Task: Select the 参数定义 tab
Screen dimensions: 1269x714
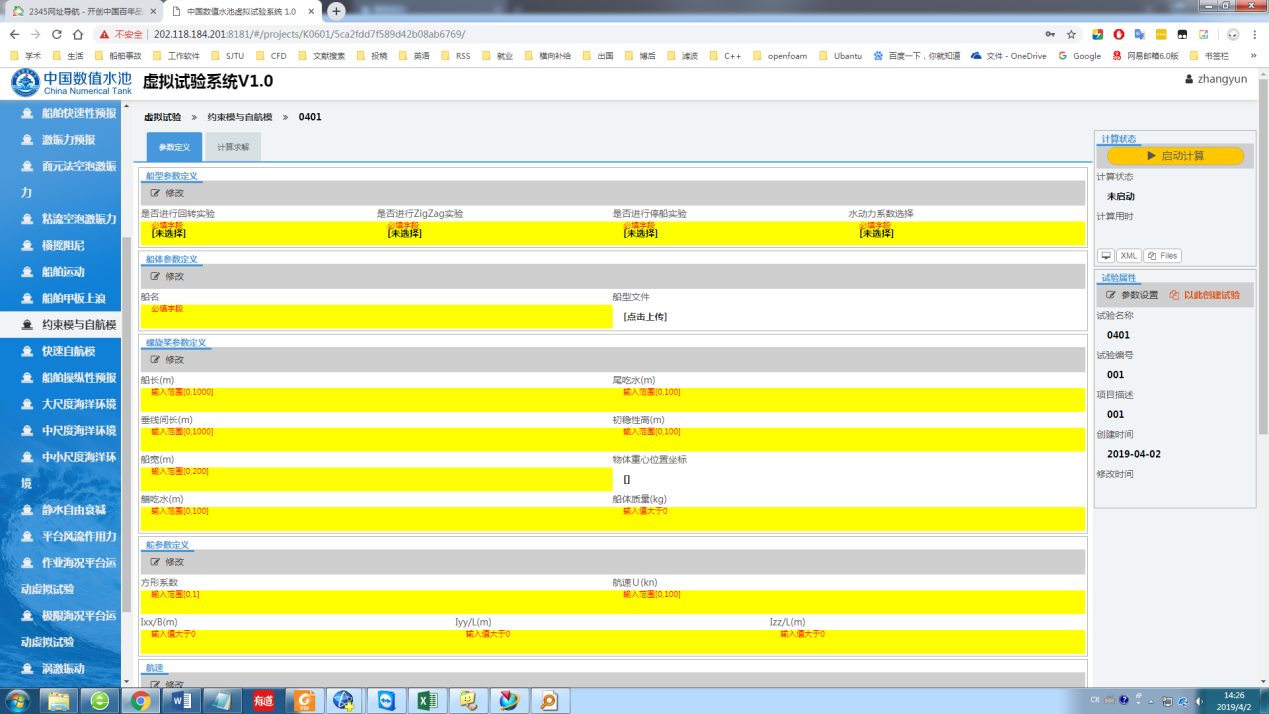Action: point(174,147)
